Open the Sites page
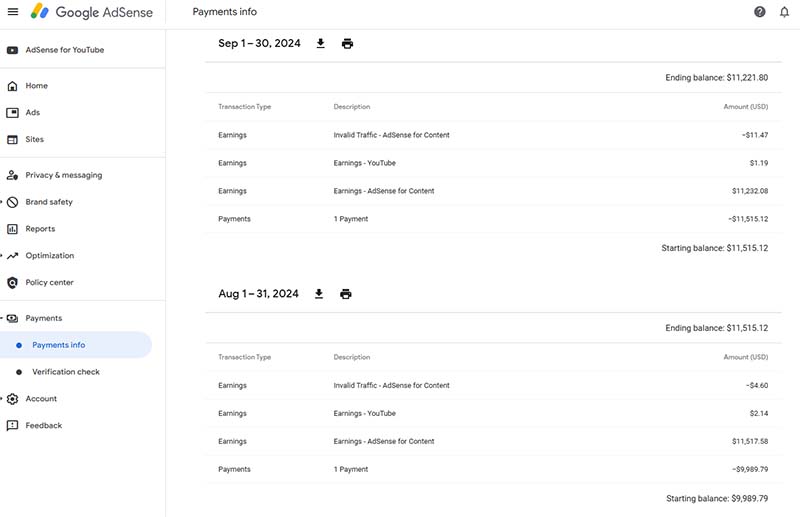The image size is (800, 517). coord(35,140)
